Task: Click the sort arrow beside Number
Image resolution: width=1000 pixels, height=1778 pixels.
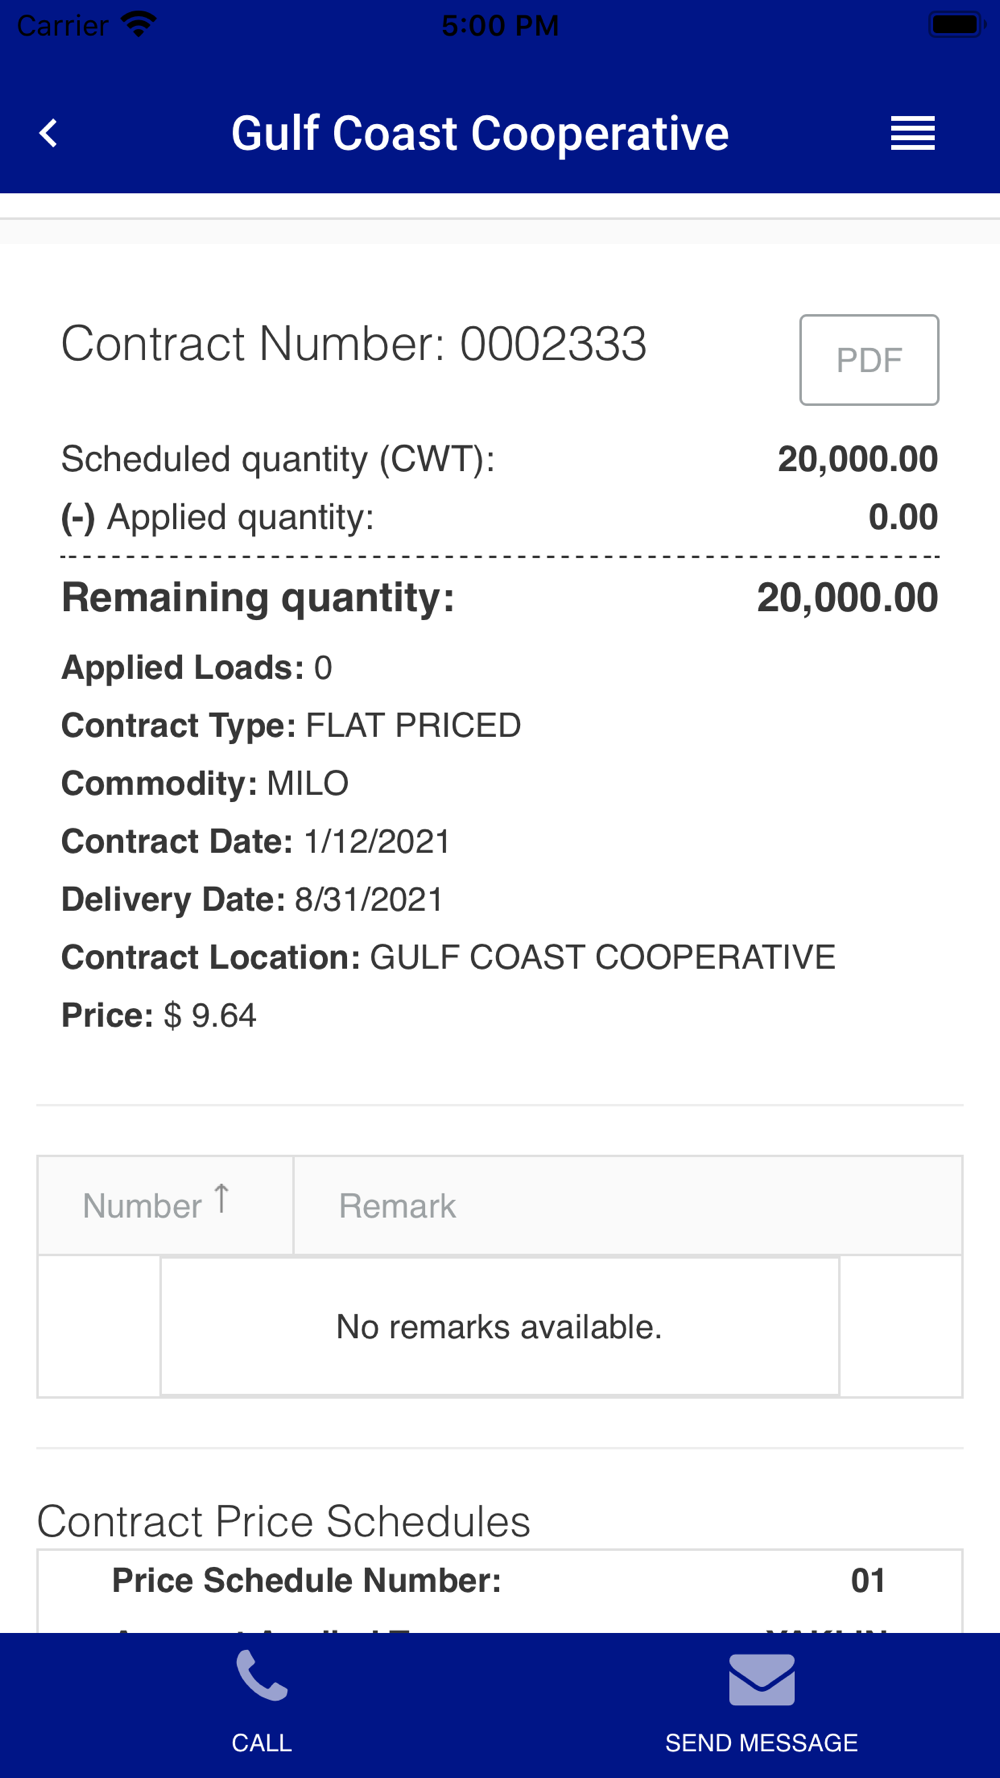Action: coord(222,1198)
